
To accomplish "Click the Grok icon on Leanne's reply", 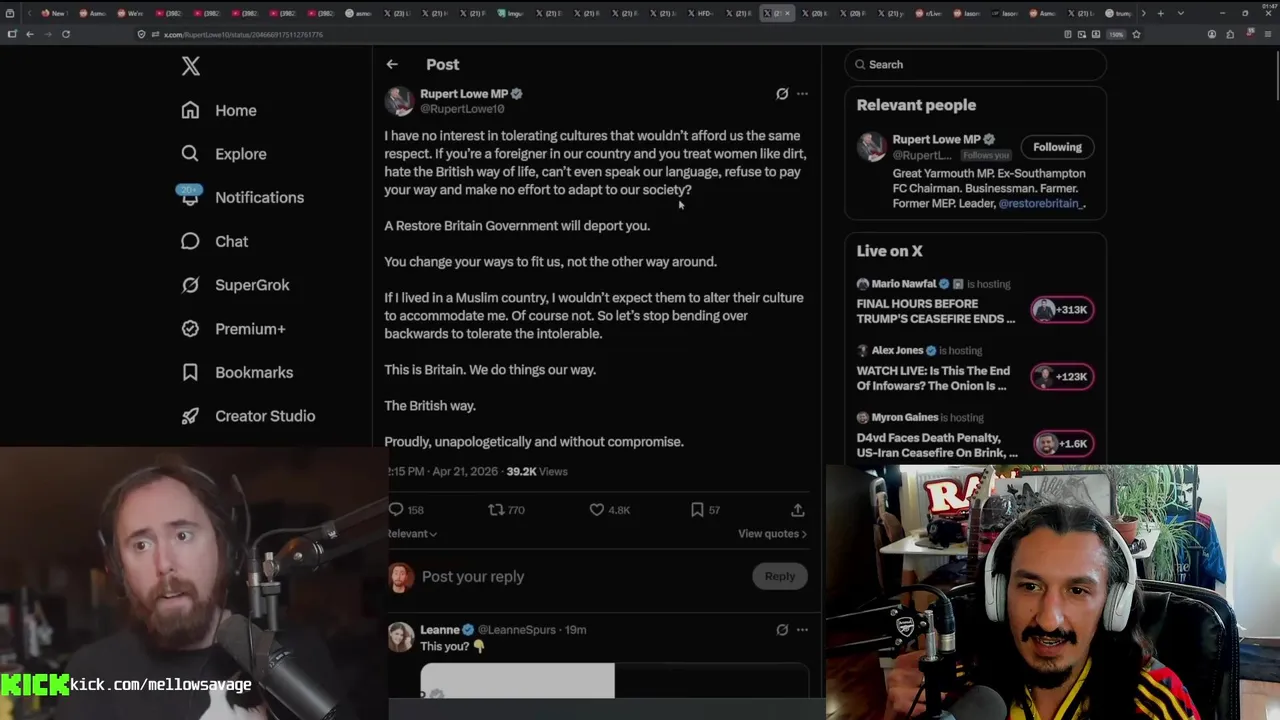I will [x=782, y=630].
